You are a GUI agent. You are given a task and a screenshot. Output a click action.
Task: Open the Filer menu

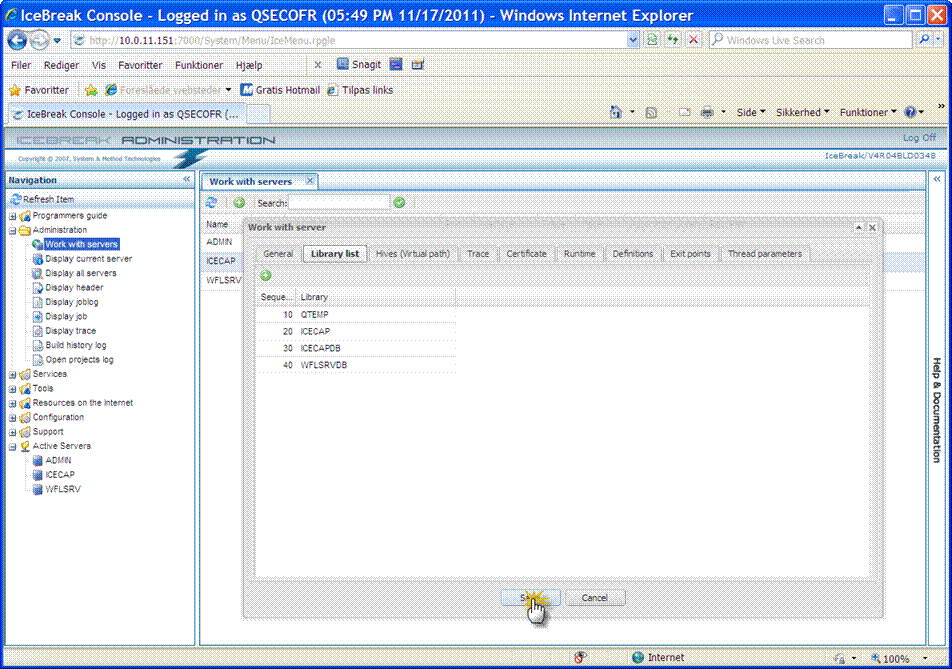(x=21, y=65)
